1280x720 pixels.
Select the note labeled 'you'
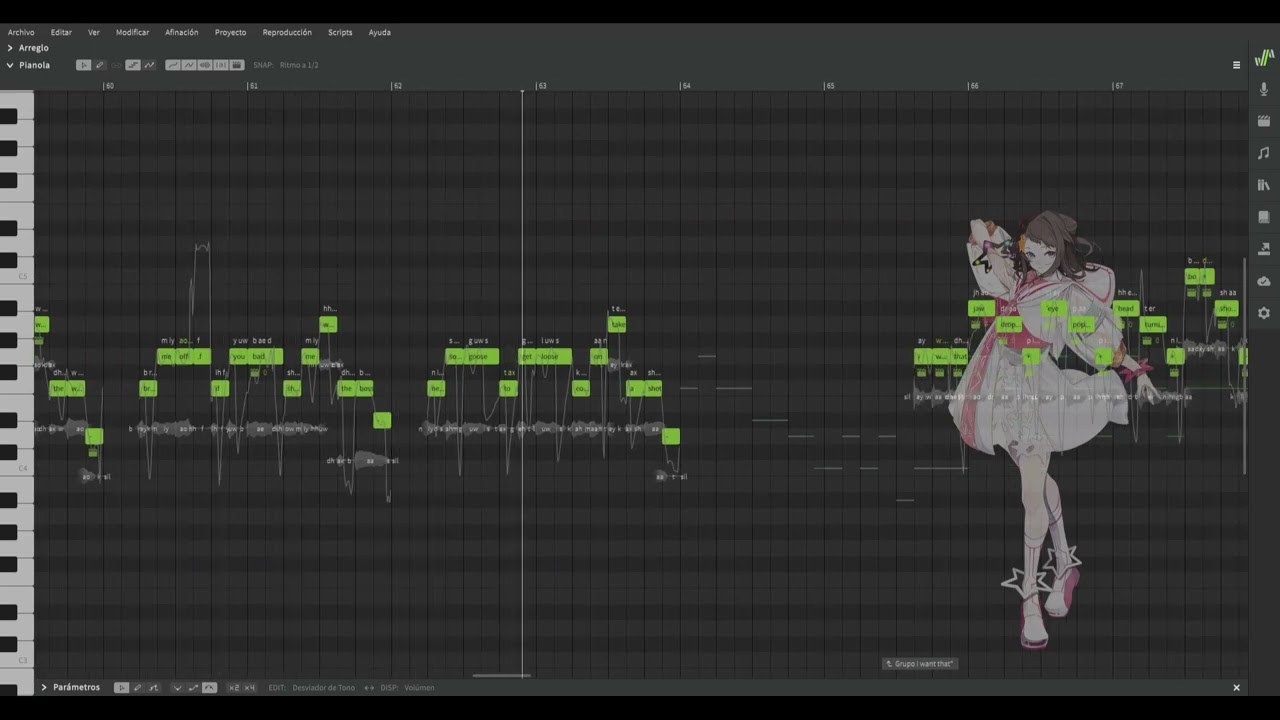point(239,357)
